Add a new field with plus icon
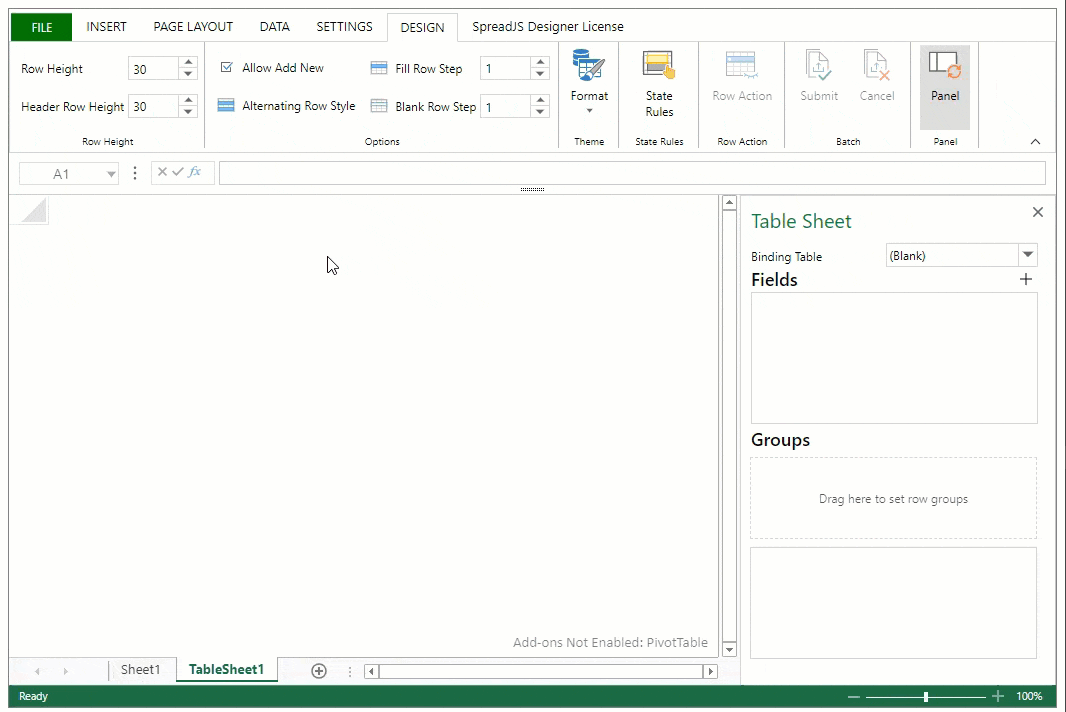The height and width of the screenshot is (712, 1066). point(1026,279)
